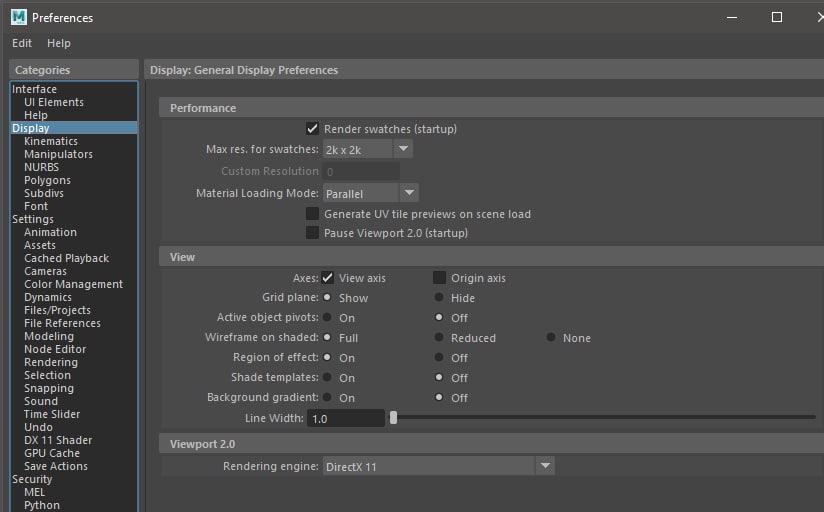Select Selection category
Viewport: 824px width, 512px height.
(x=74, y=375)
